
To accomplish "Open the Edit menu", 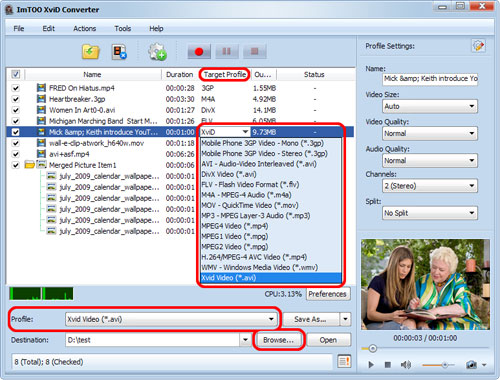I will pyautogui.click(x=49, y=29).
